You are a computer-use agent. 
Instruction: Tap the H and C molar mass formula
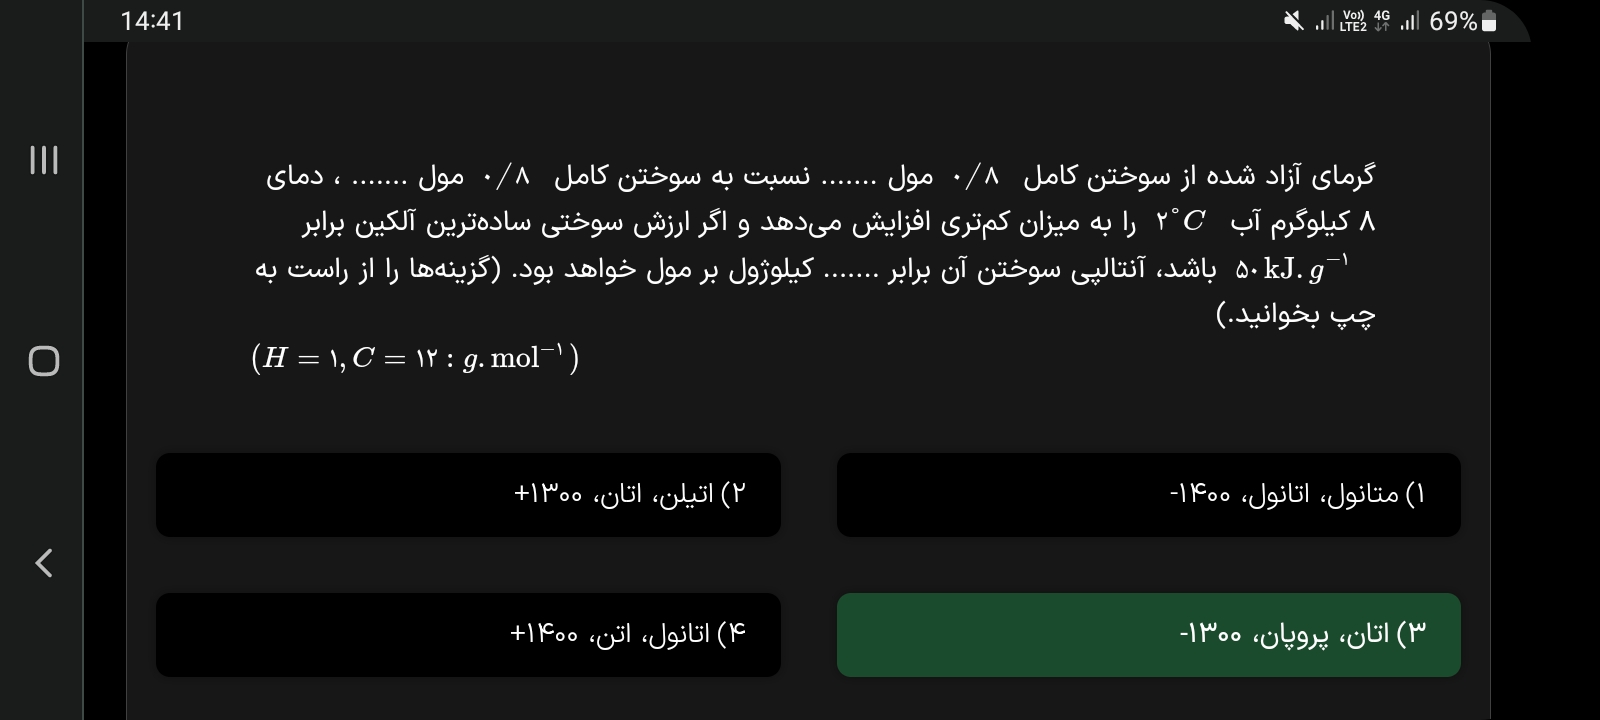pos(415,358)
